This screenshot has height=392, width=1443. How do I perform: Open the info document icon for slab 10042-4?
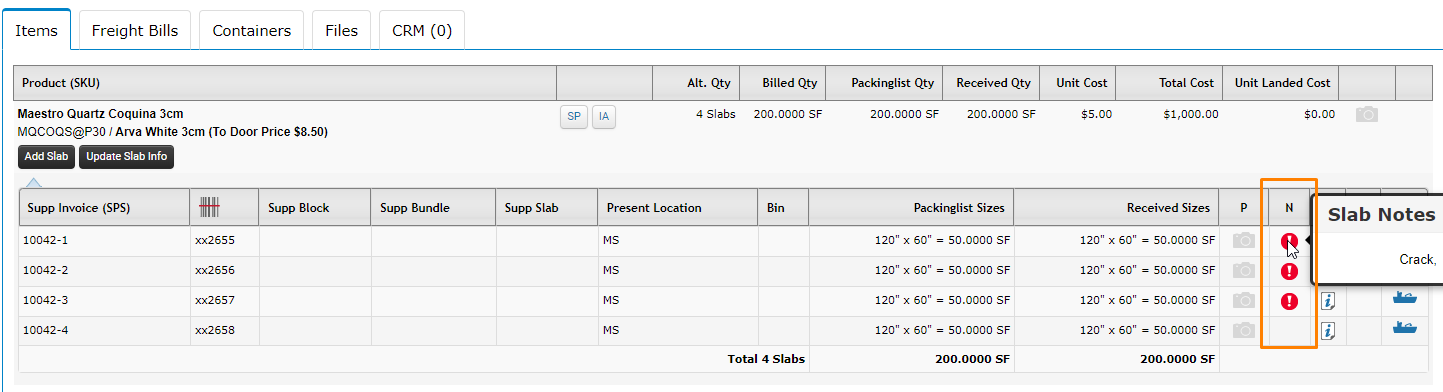coord(1328,331)
